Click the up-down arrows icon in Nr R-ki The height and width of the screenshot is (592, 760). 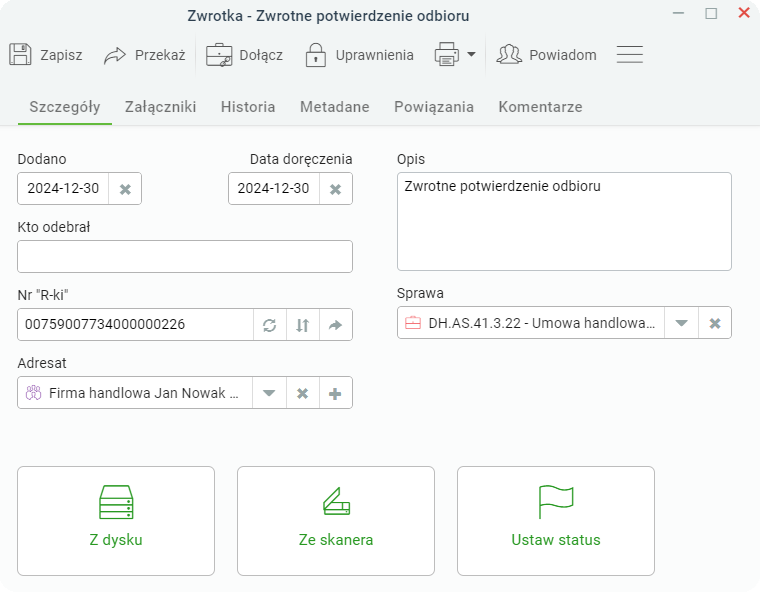click(x=302, y=325)
